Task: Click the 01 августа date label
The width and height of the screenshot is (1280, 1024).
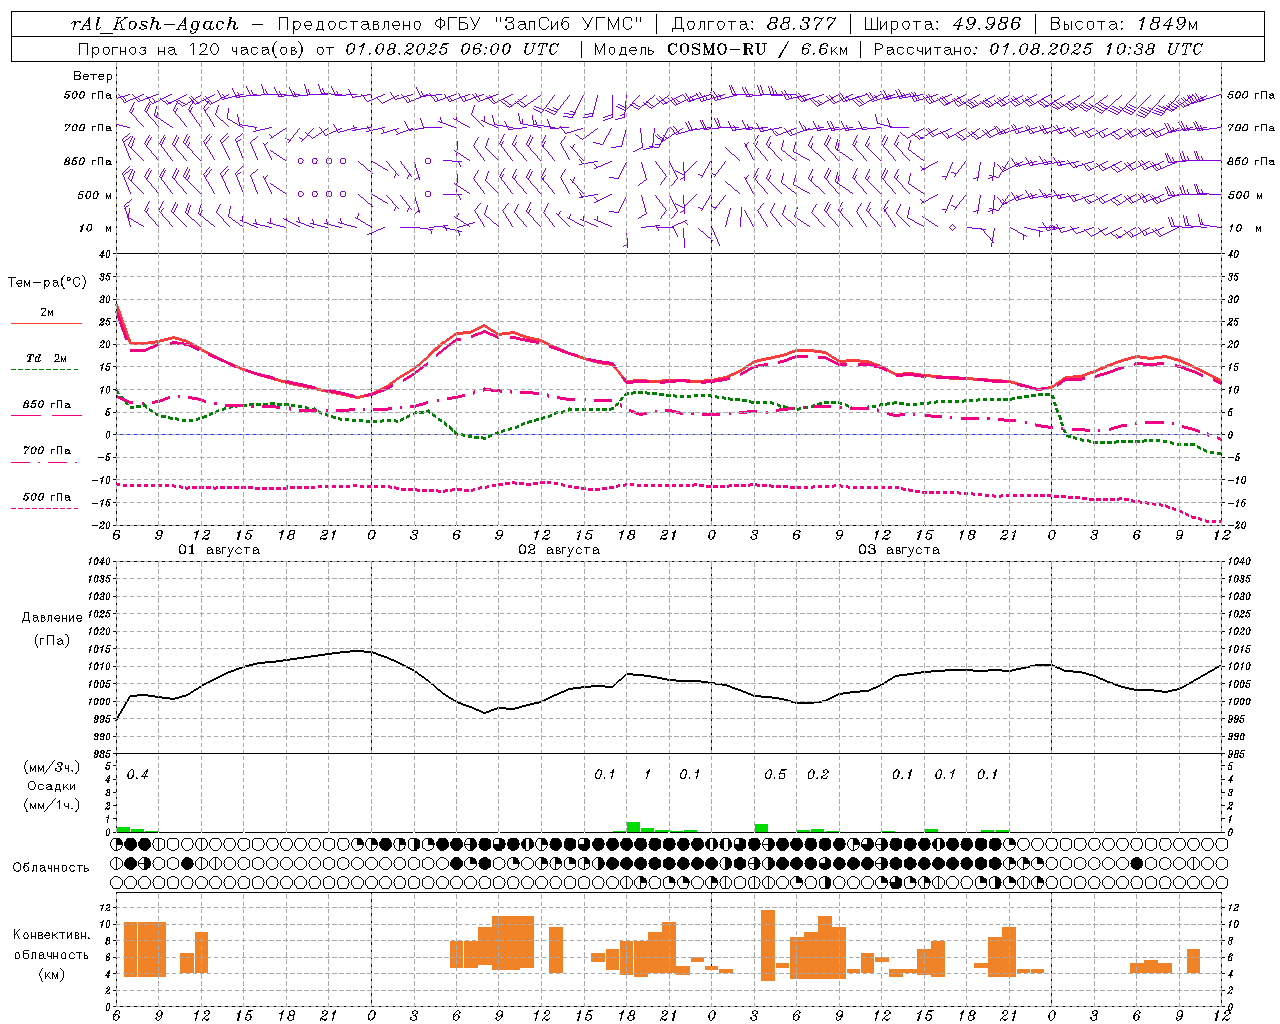Action: pos(219,550)
